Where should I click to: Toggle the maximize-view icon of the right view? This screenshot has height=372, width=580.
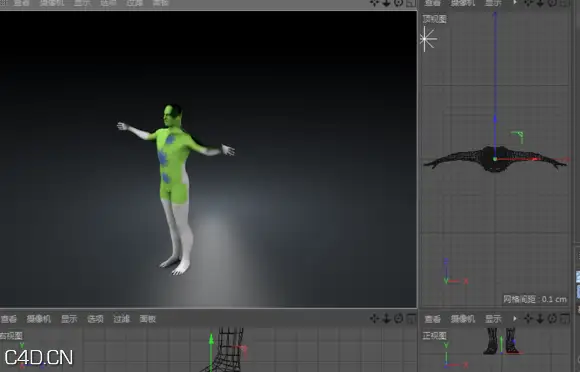click(x=411, y=318)
